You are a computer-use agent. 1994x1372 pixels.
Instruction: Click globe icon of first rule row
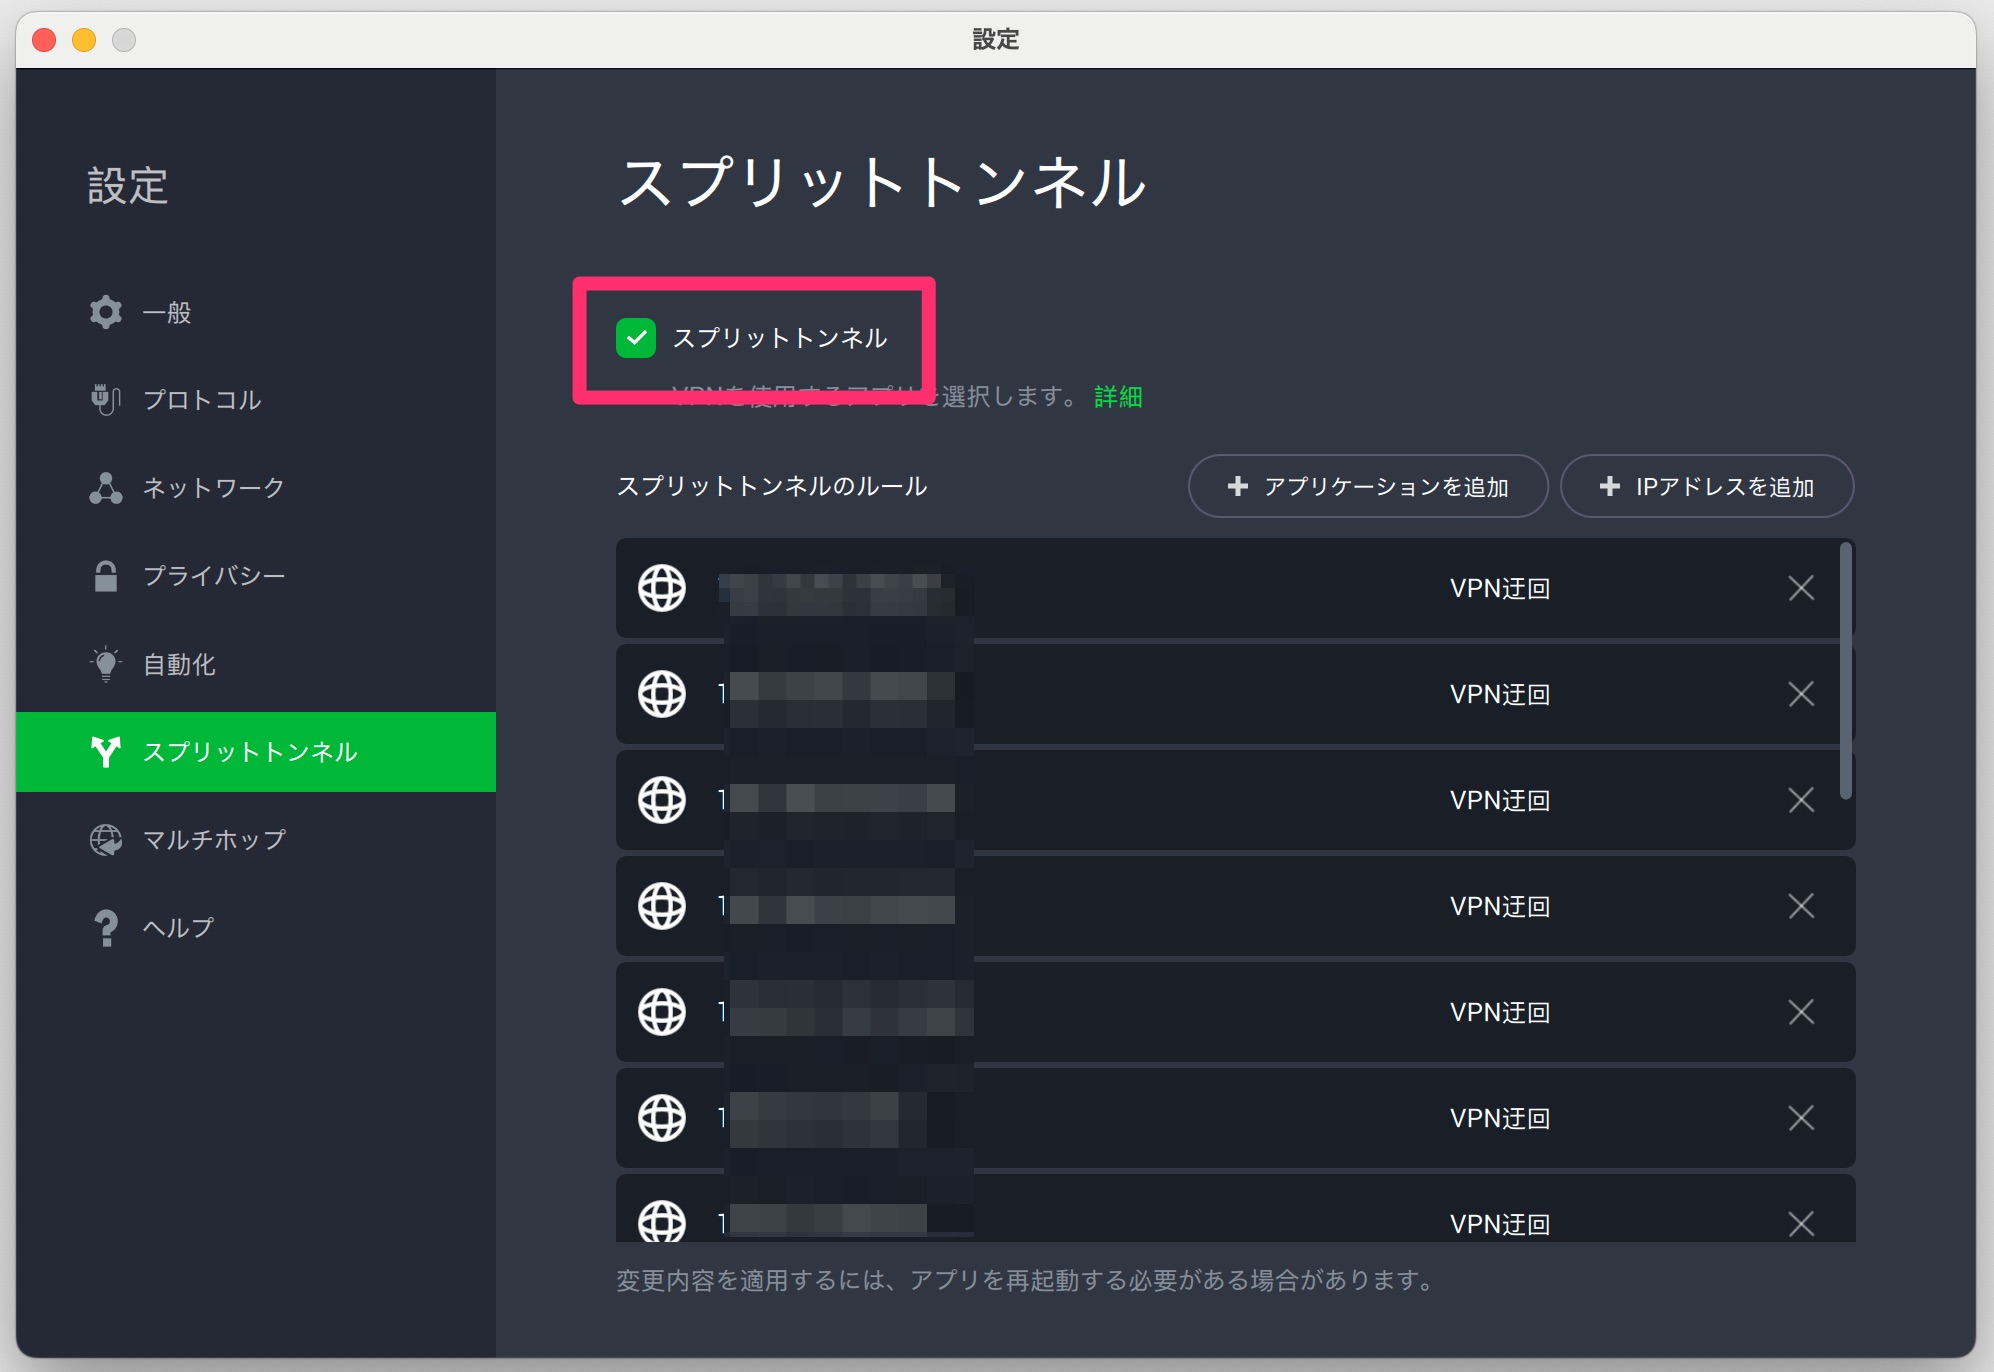click(x=662, y=588)
